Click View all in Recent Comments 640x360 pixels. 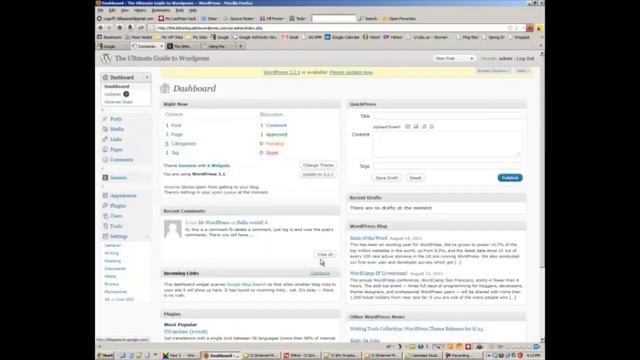coord(325,254)
